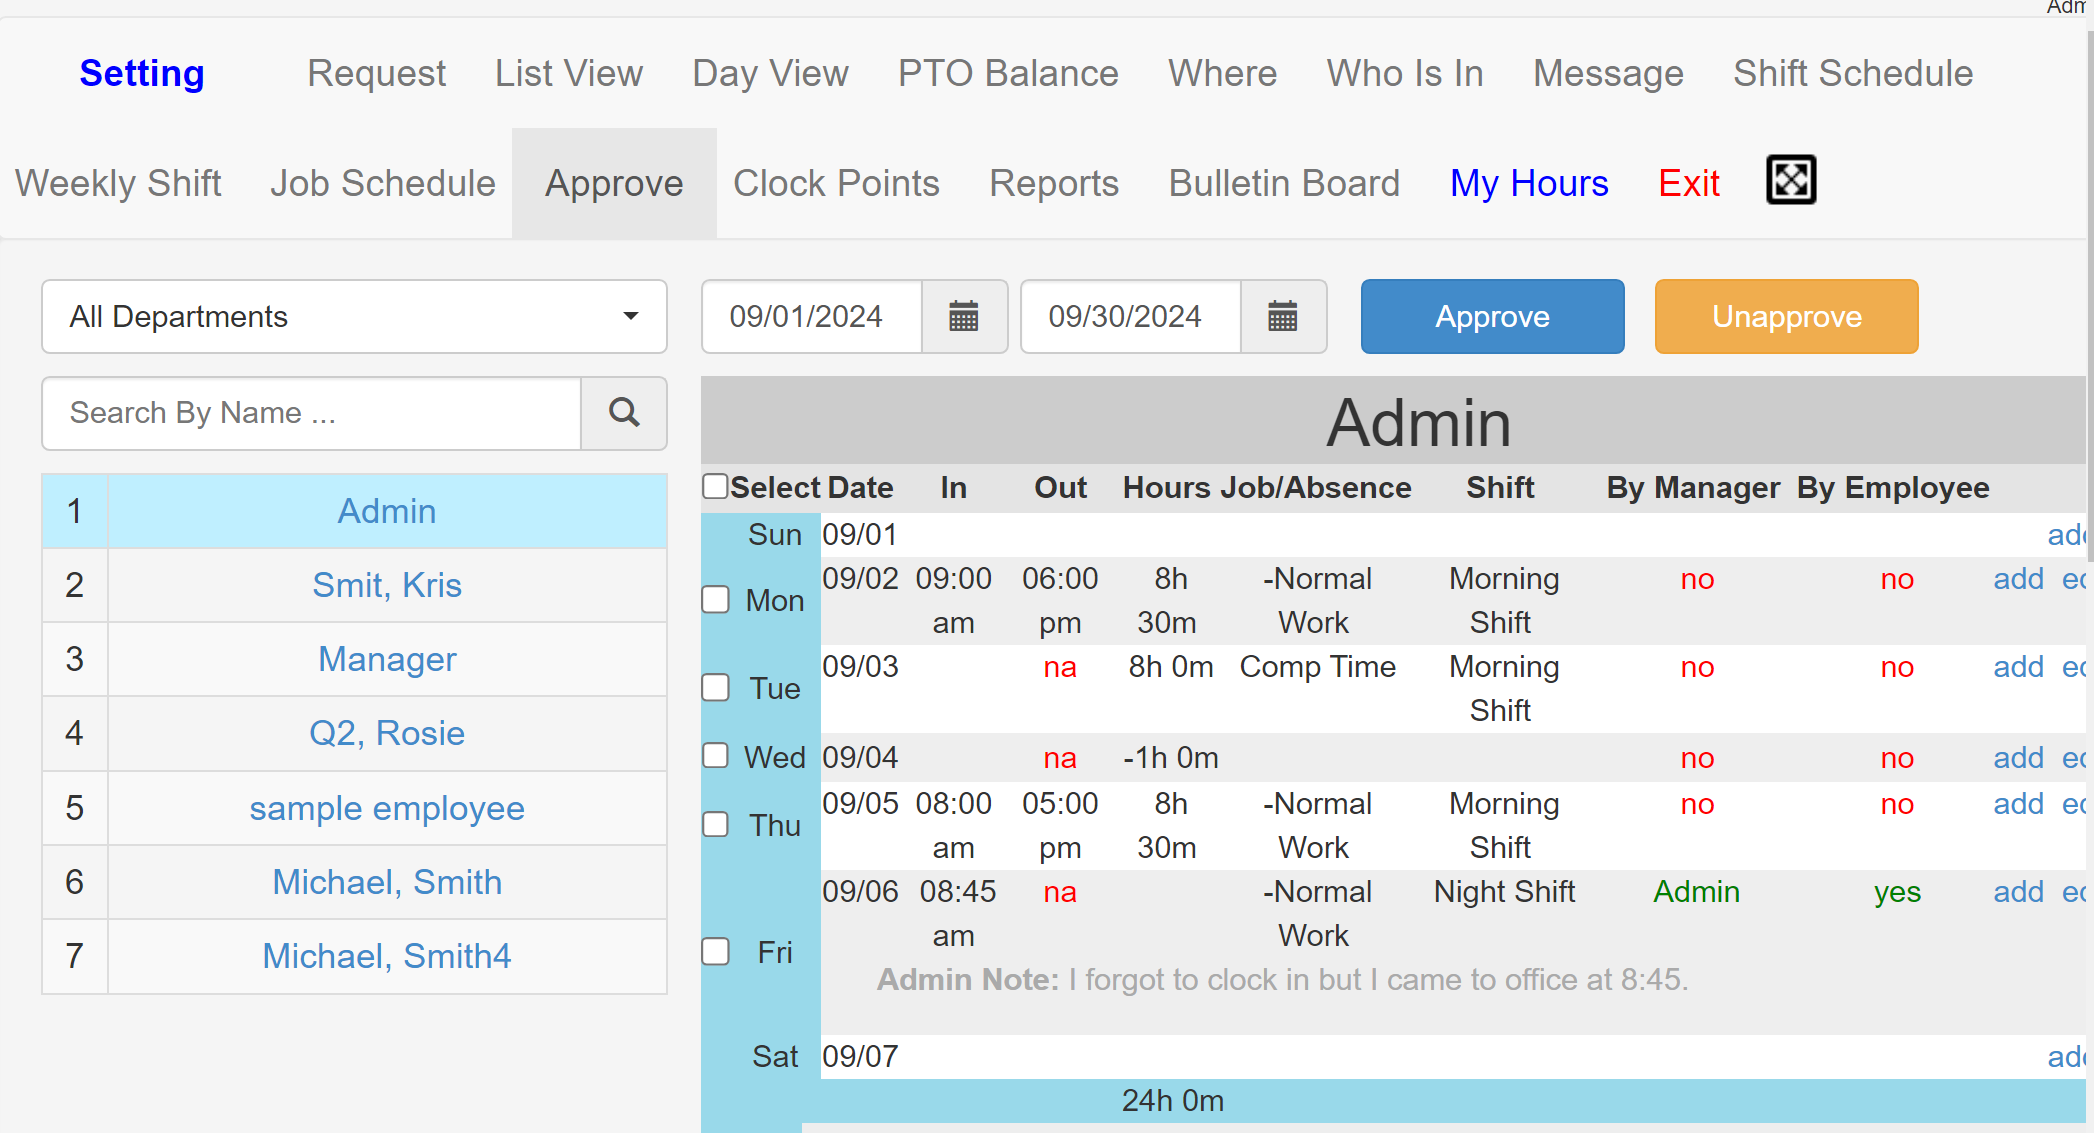Viewport: 2094px width, 1133px height.
Task: Go to the Shift Schedule menu
Action: [1852, 74]
